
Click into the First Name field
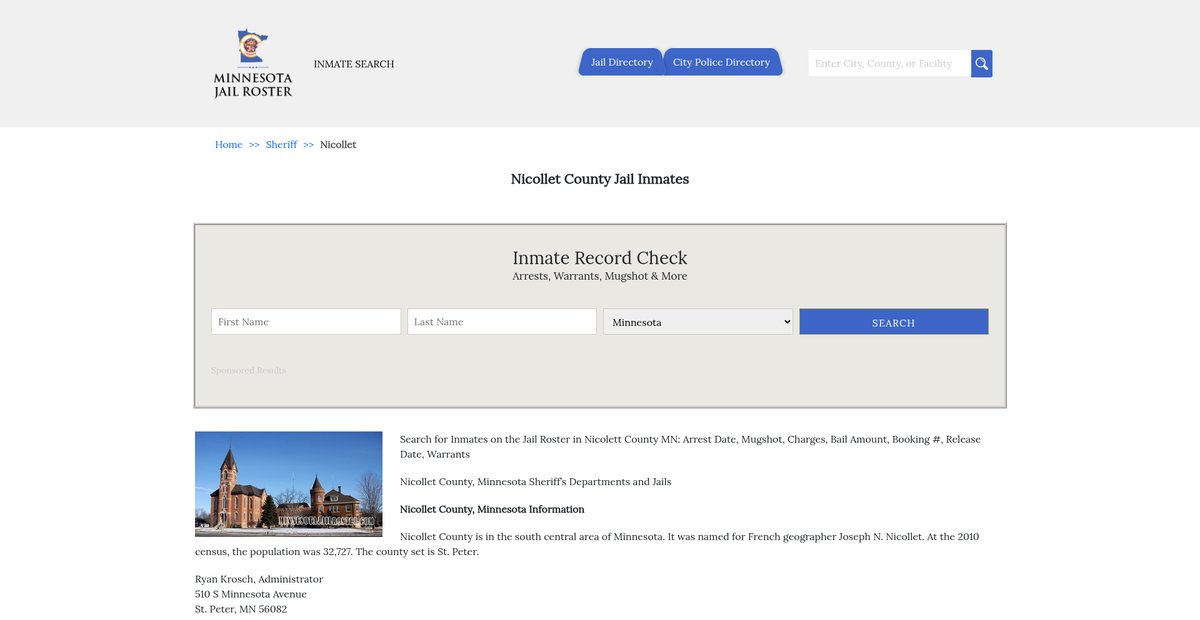pos(306,322)
